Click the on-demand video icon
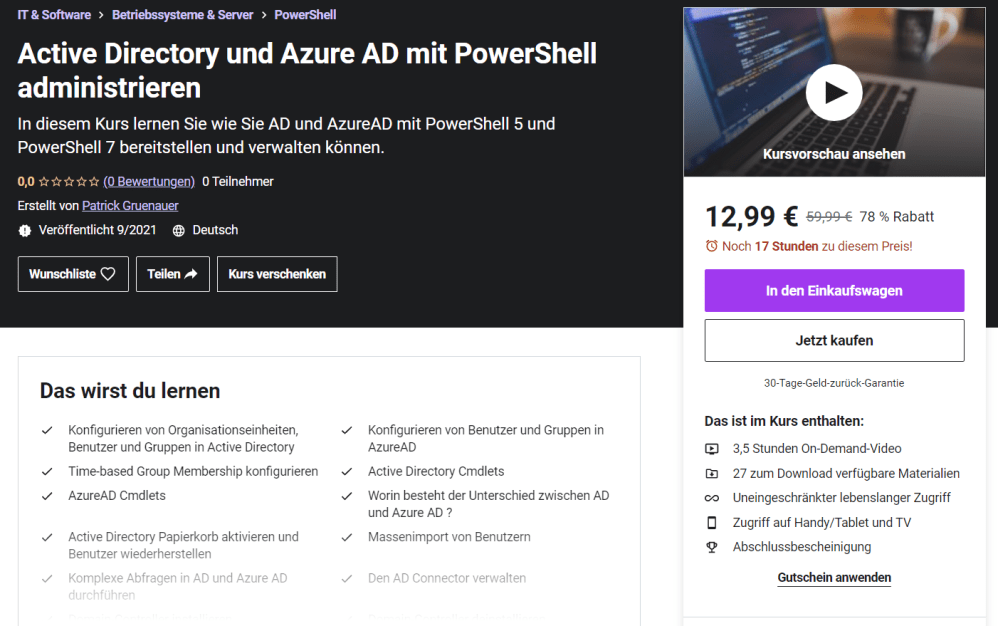 pos(712,449)
